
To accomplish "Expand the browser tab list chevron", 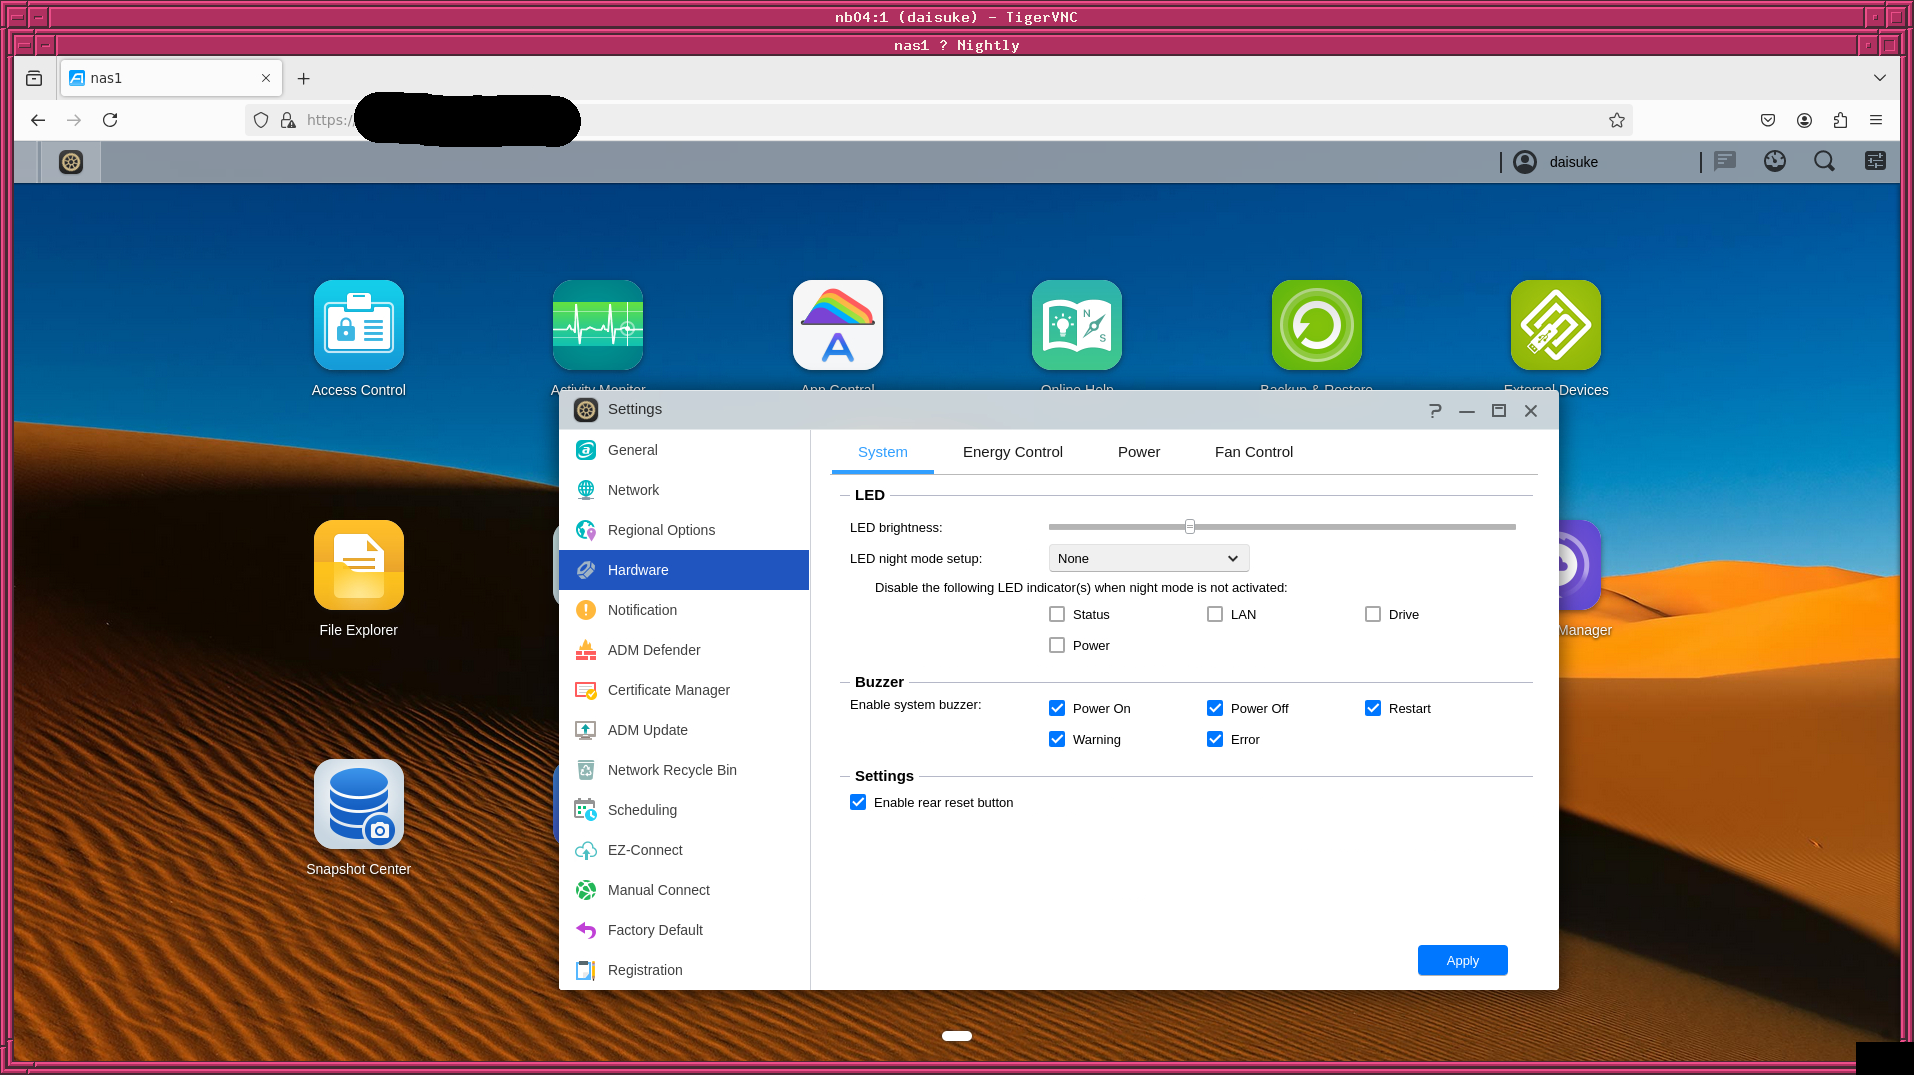I will [1879, 78].
